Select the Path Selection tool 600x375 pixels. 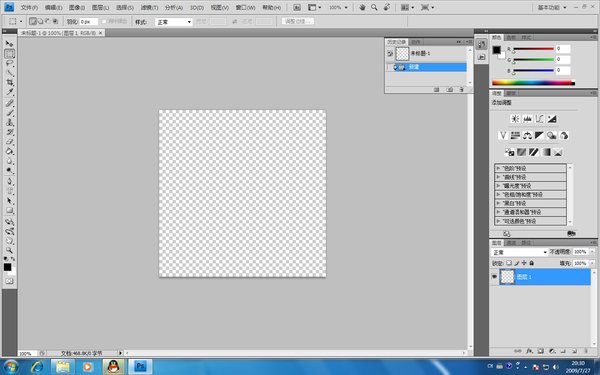pyautogui.click(x=10, y=201)
